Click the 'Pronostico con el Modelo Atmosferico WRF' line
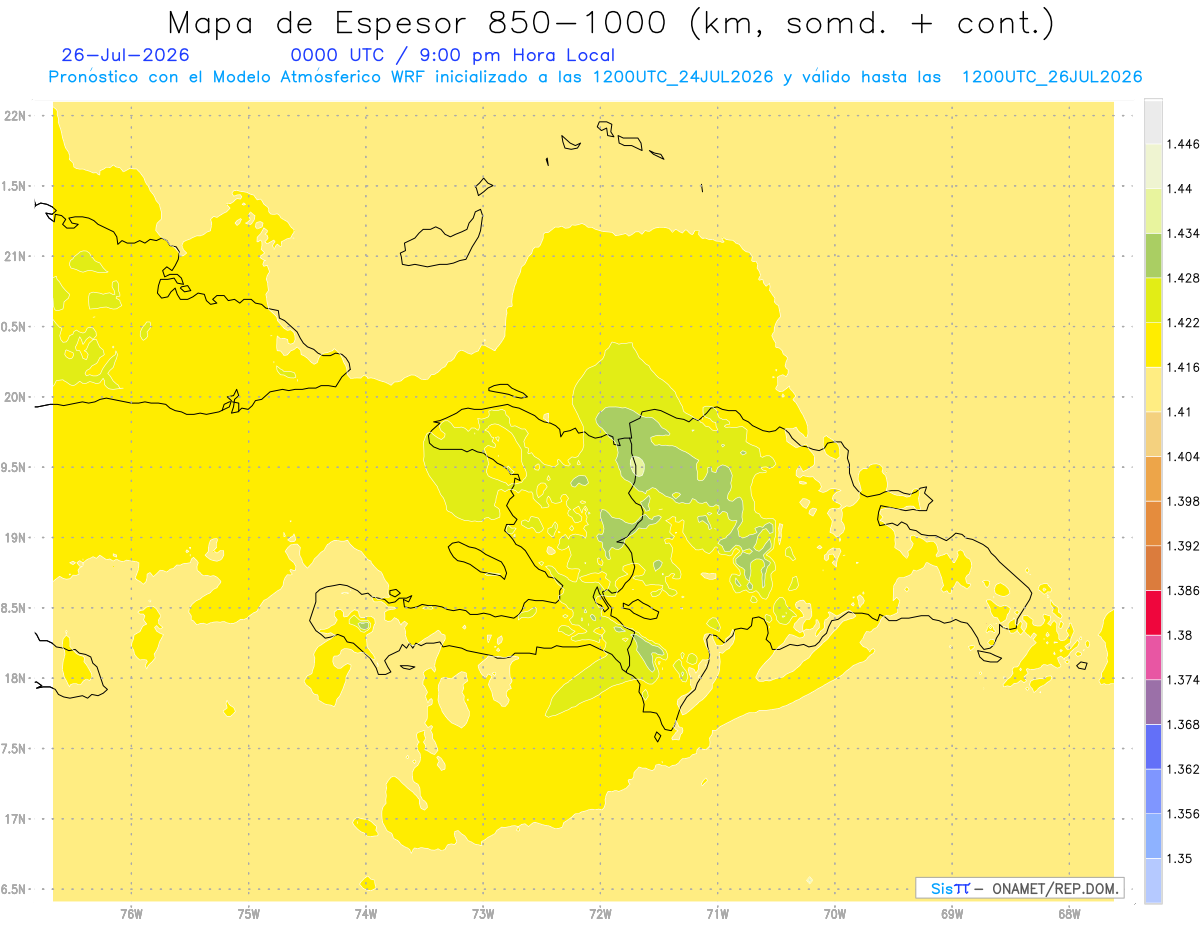The image size is (1200, 927). tap(596, 77)
